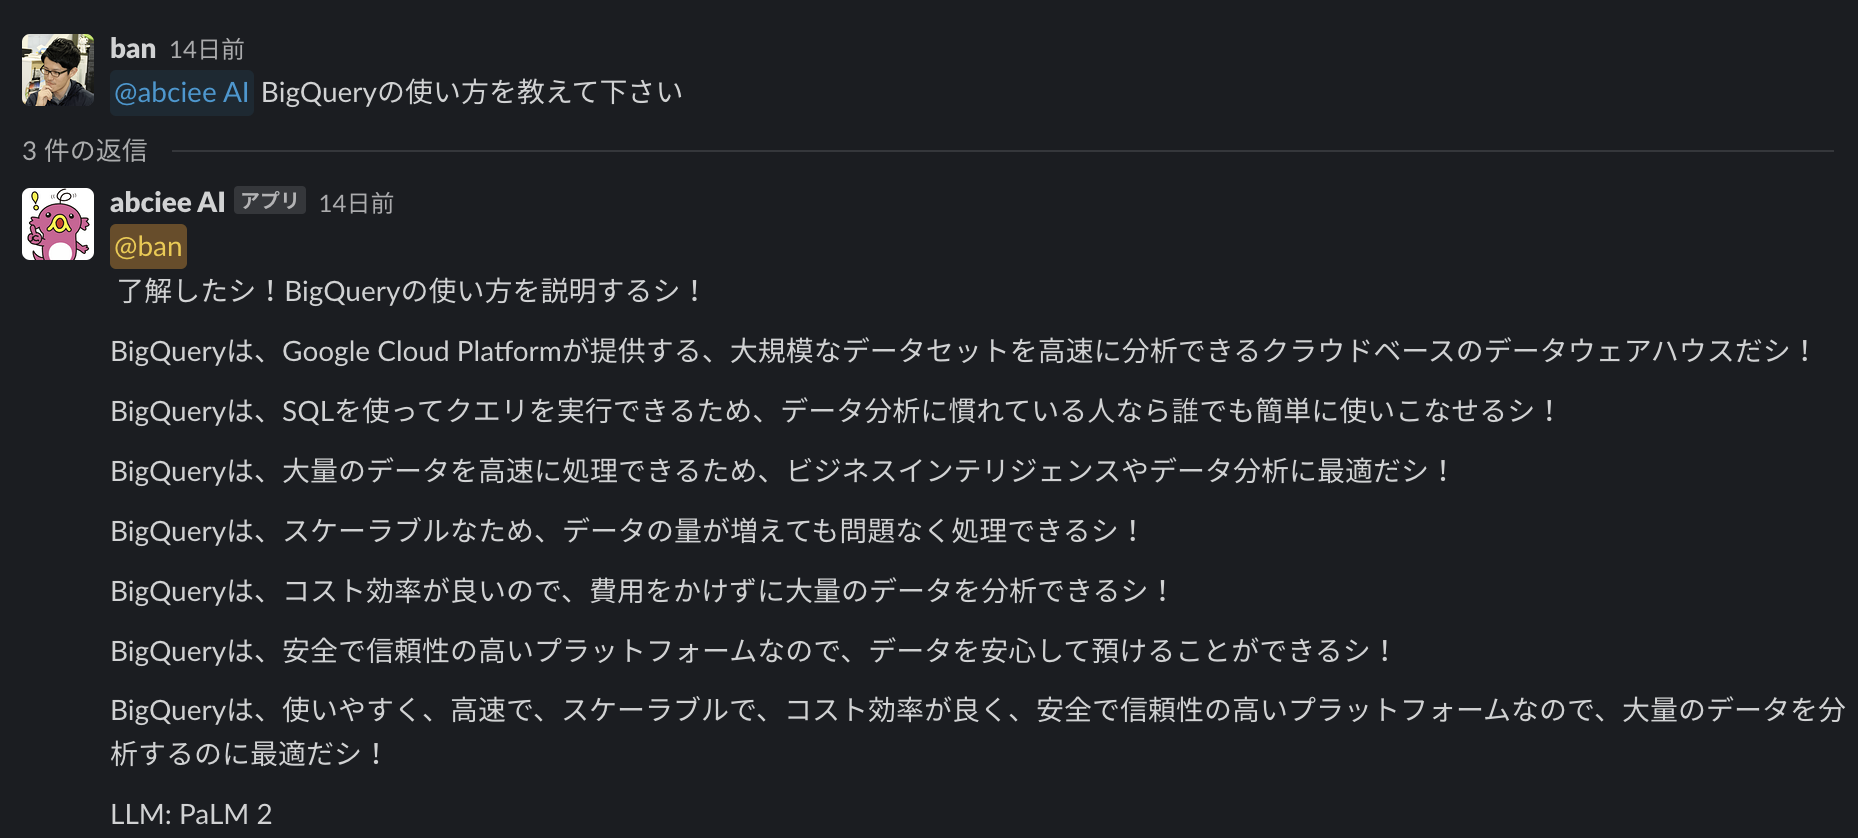Click the "3 件の返信" reply count
Image resolution: width=1858 pixels, height=838 pixels.
[85, 151]
